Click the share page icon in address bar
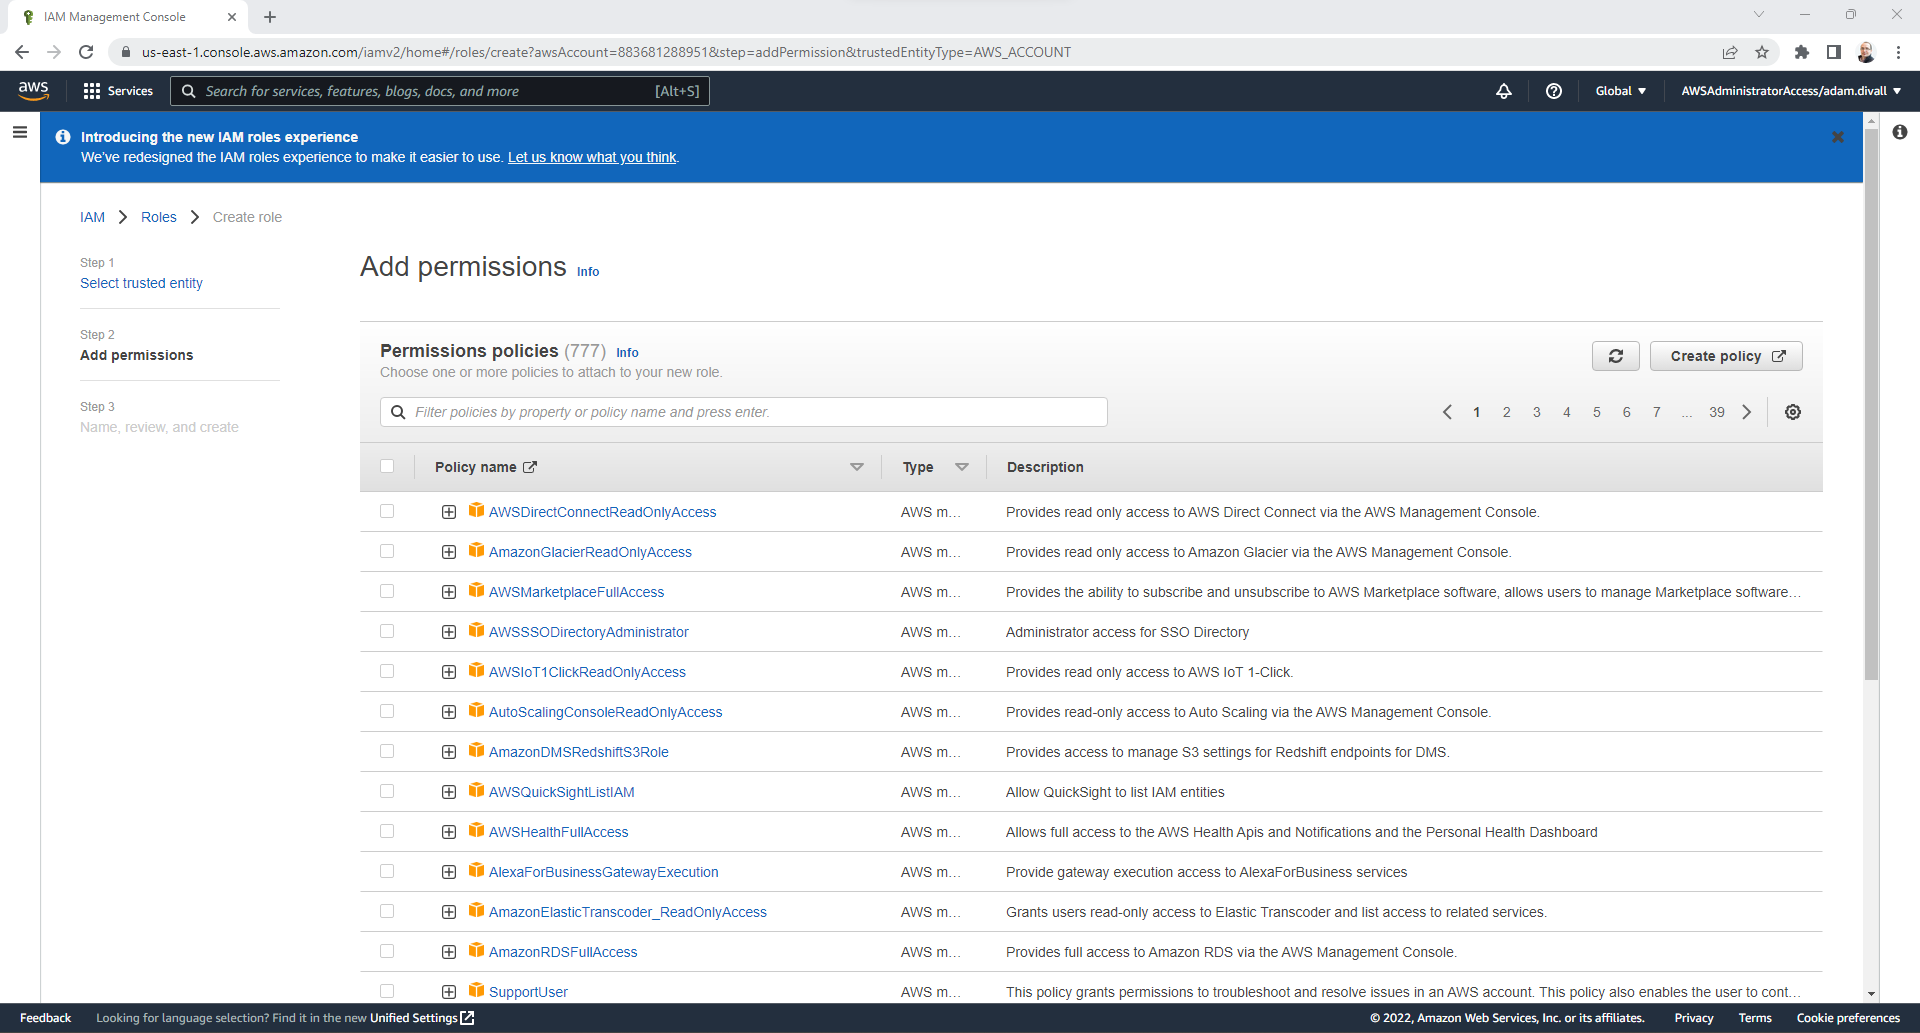 (x=1730, y=52)
